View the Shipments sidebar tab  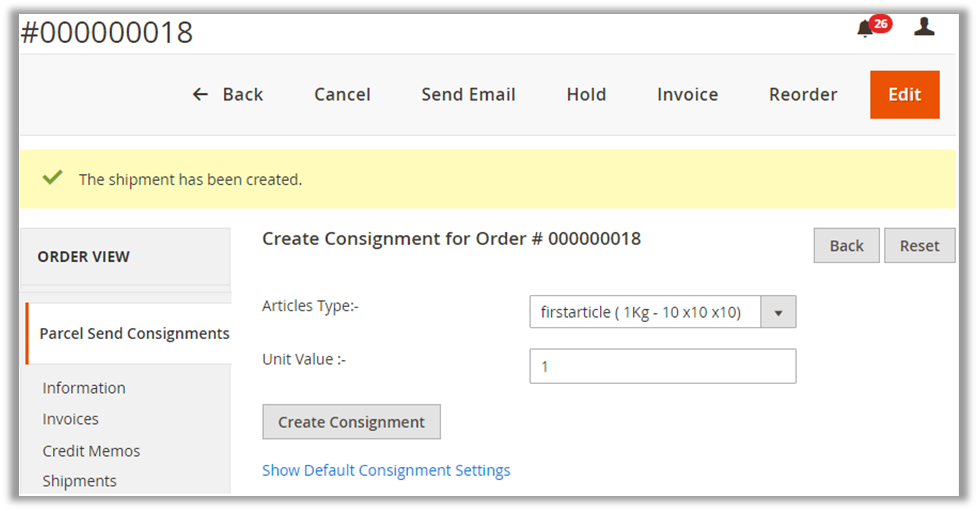(x=79, y=481)
